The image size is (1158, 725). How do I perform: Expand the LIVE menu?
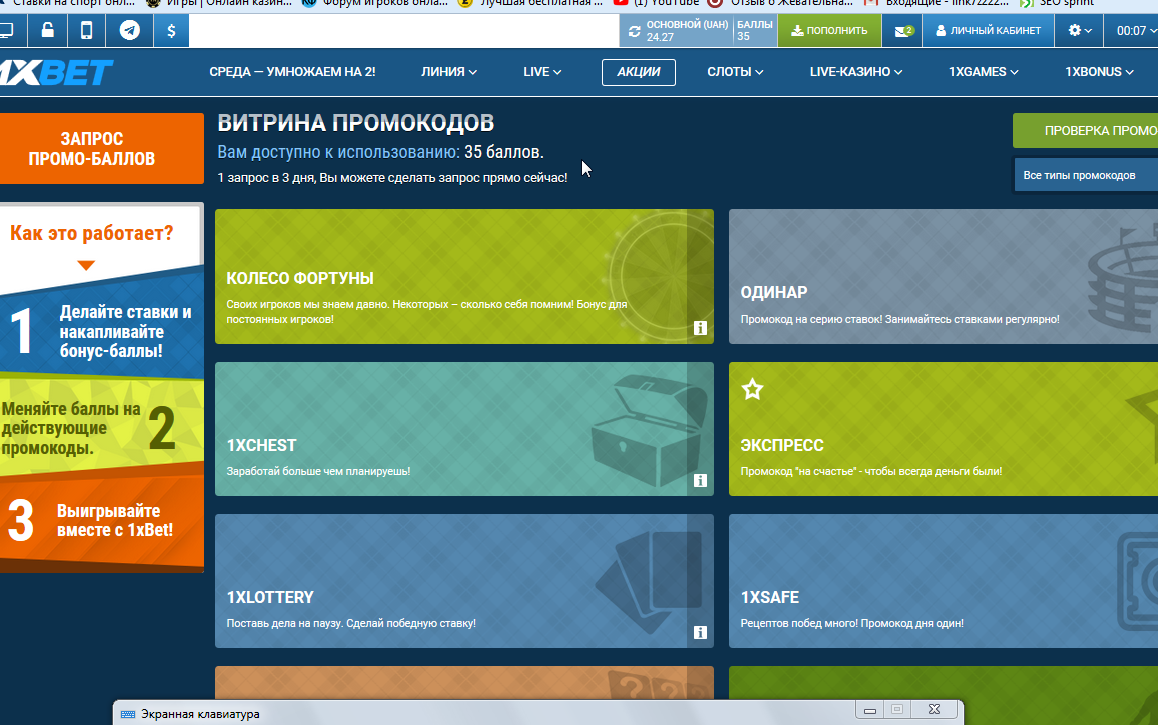pos(542,72)
